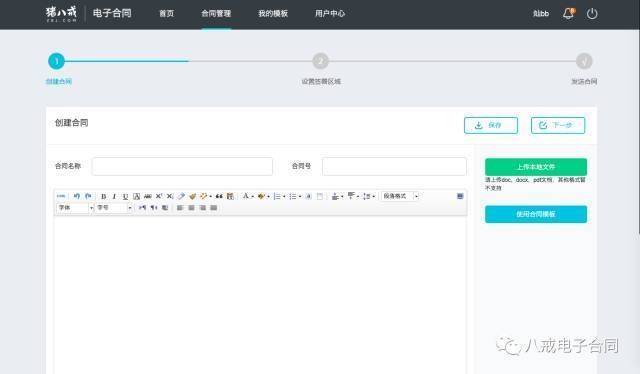Image resolution: width=640 pixels, height=374 pixels.
Task: Click the 下一步 next step button
Action: point(558,125)
